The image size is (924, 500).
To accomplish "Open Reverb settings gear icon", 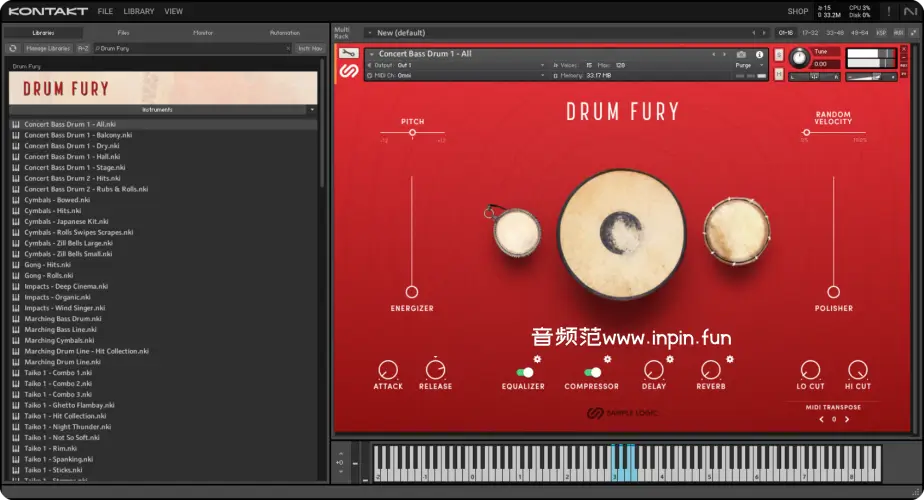I will 730,359.
